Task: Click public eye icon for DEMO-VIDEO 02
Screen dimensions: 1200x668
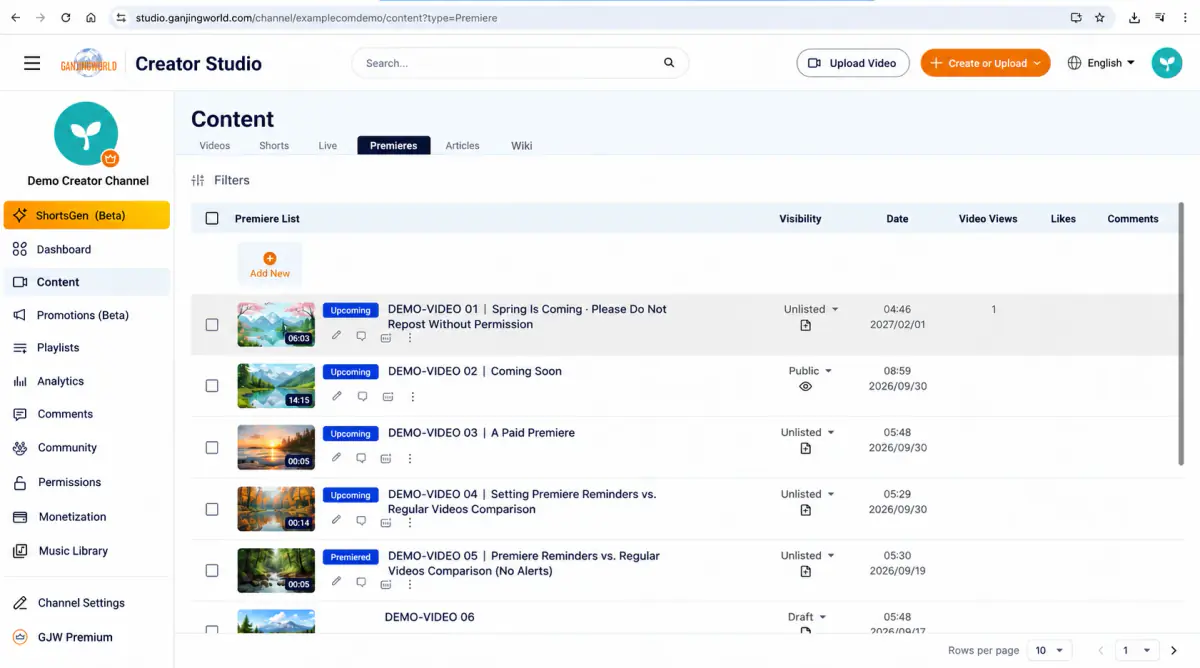Action: click(806, 386)
